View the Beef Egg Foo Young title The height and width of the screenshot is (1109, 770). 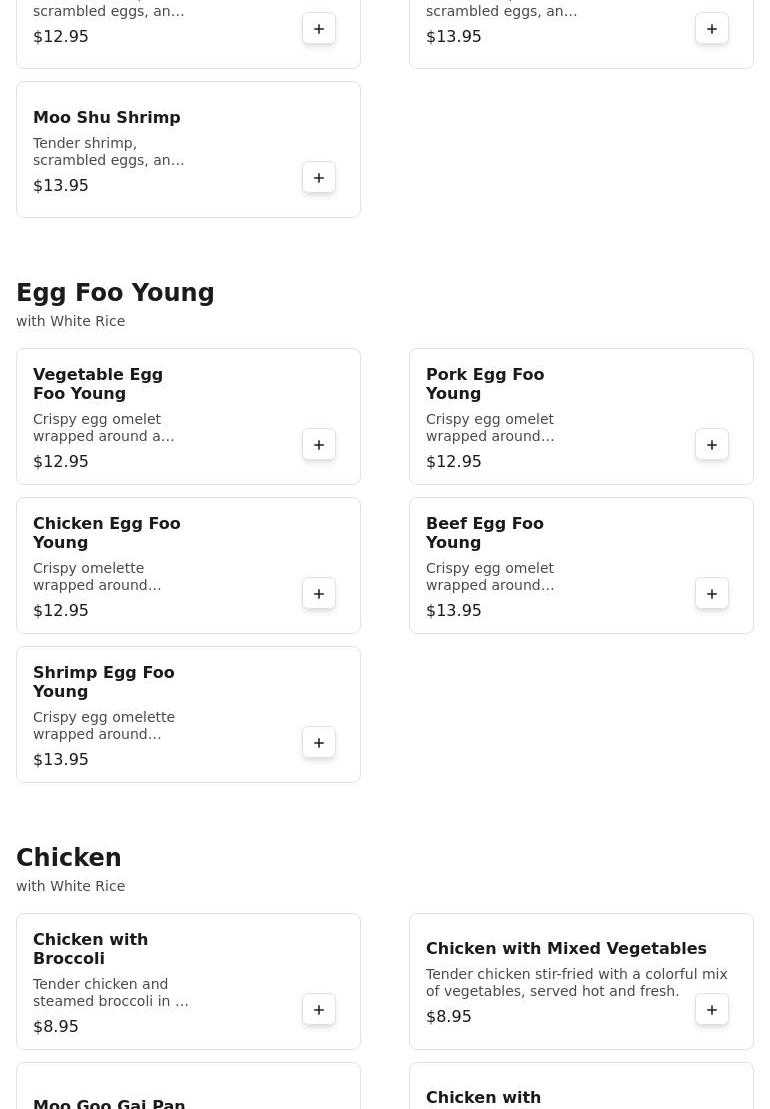pos(485,533)
